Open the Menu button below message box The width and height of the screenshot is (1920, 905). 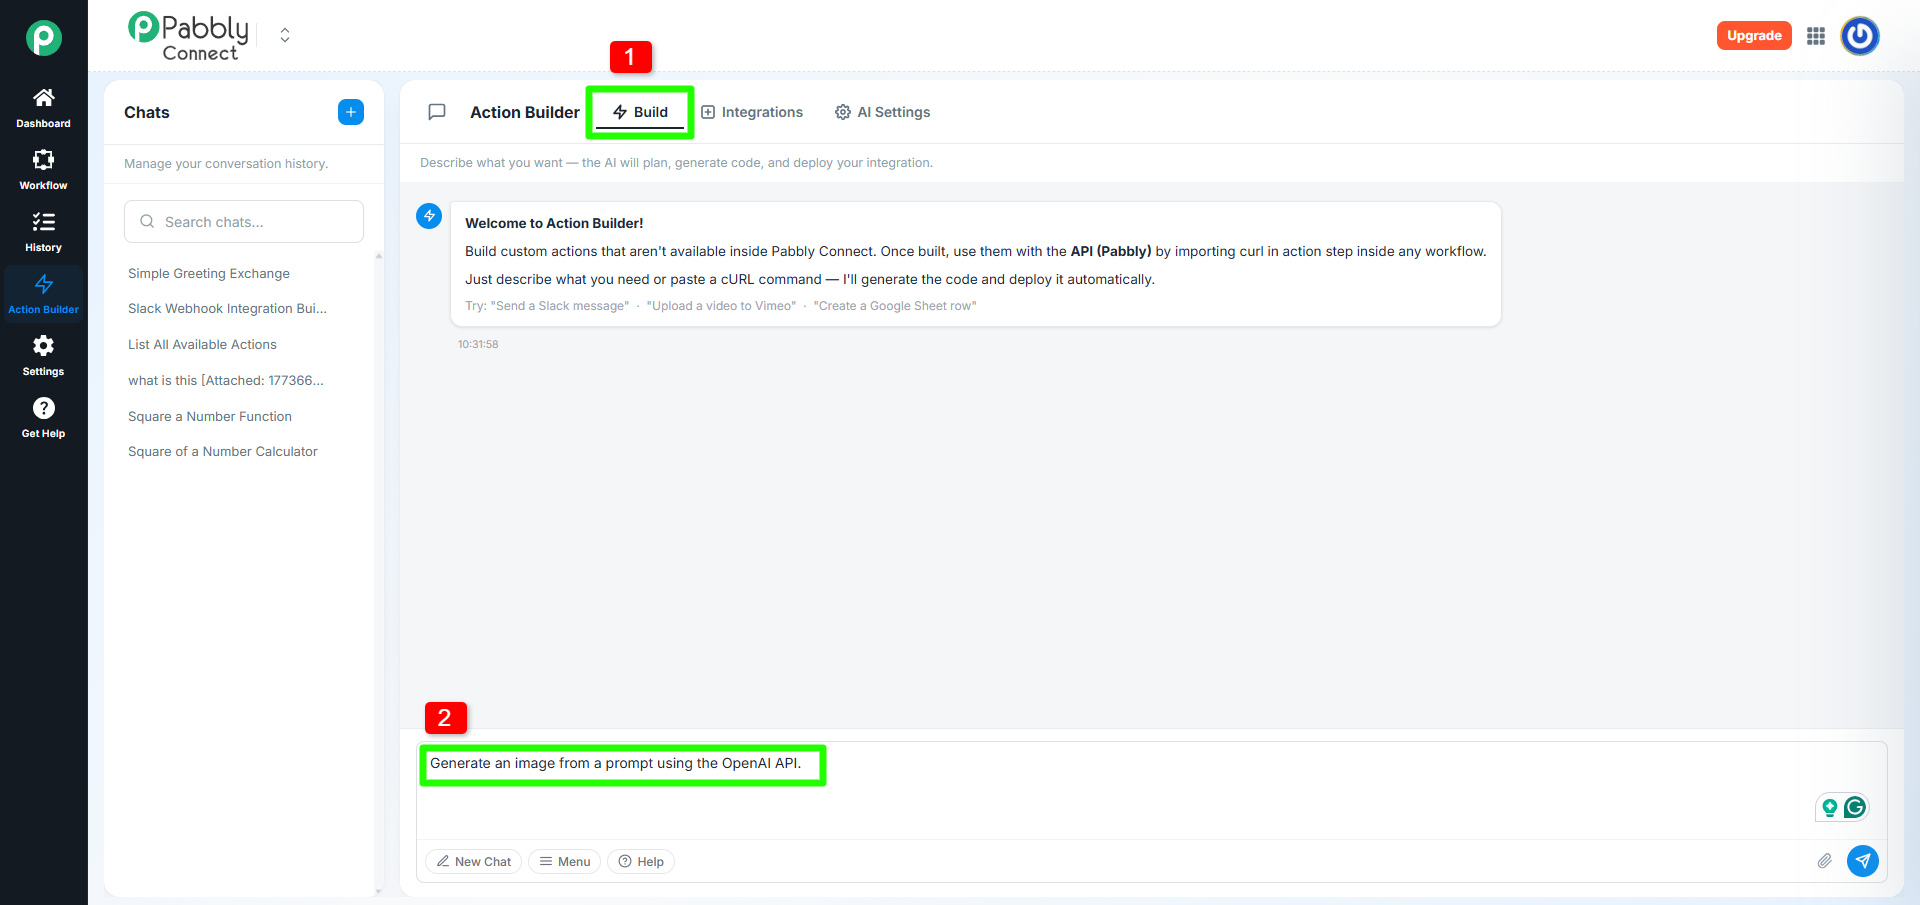[564, 861]
